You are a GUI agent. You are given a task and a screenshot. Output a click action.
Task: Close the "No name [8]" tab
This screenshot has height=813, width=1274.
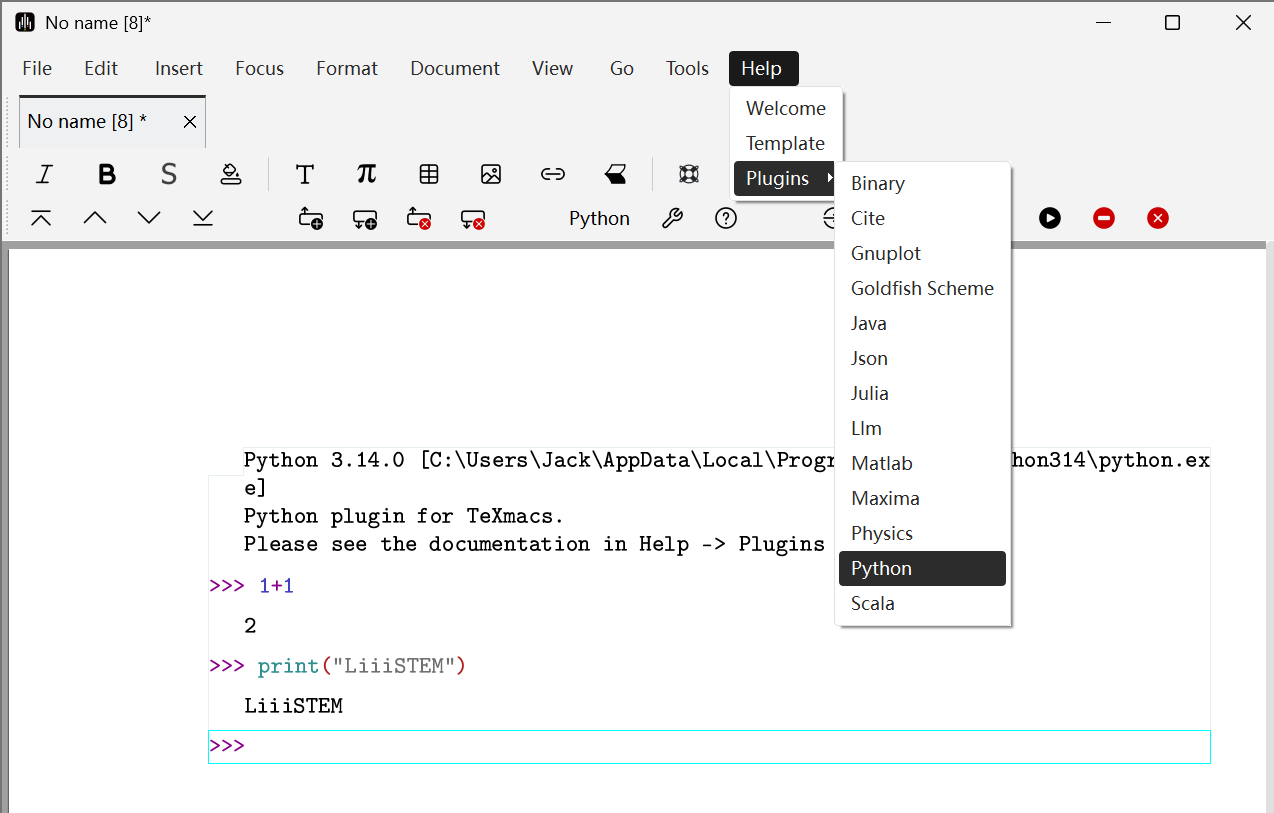(x=189, y=122)
